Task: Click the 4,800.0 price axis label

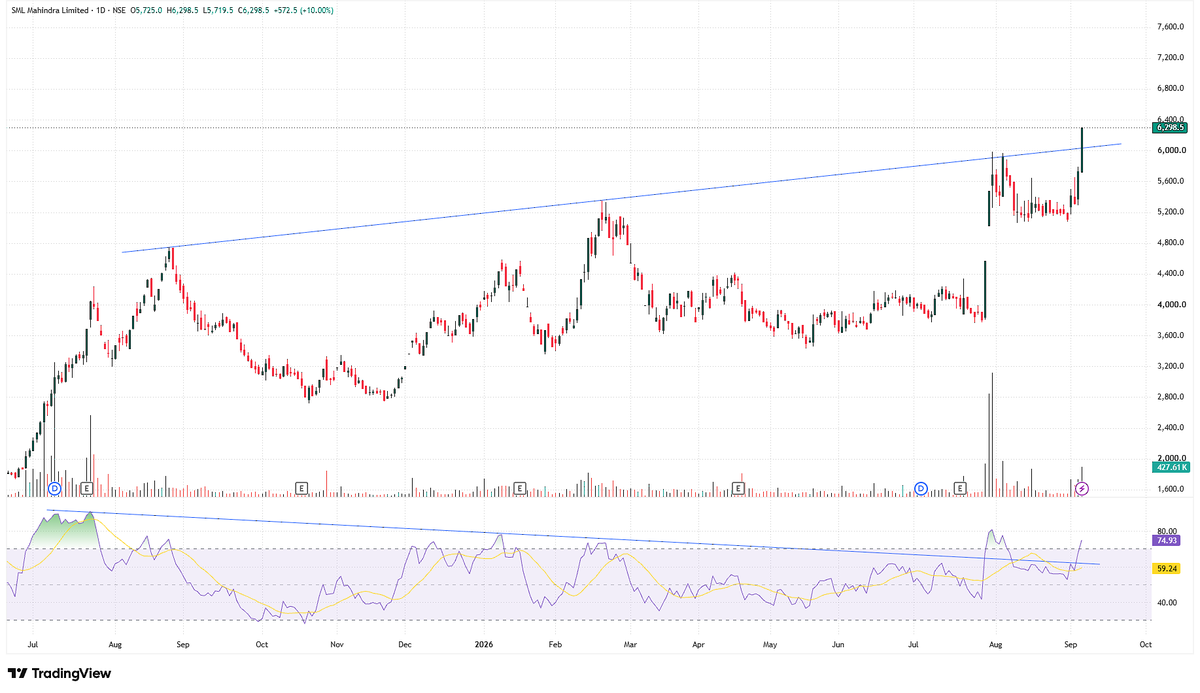Action: pos(1169,243)
